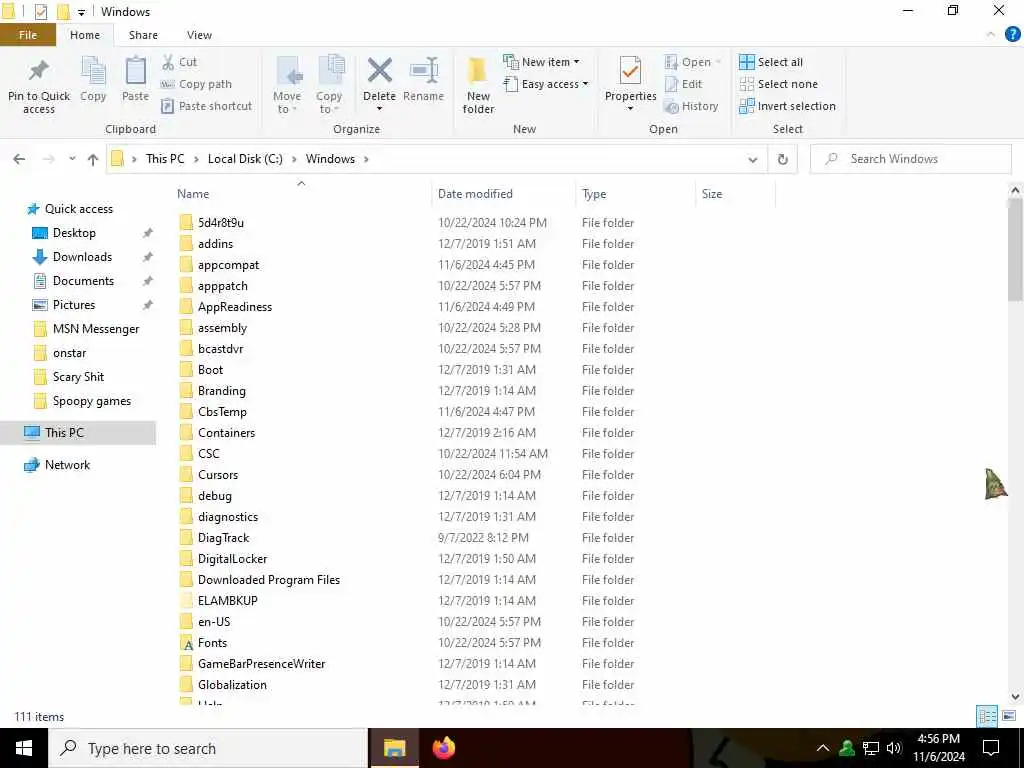Screen dimensions: 1024x768
Task: Open the notification center icon
Action: pos(991,748)
